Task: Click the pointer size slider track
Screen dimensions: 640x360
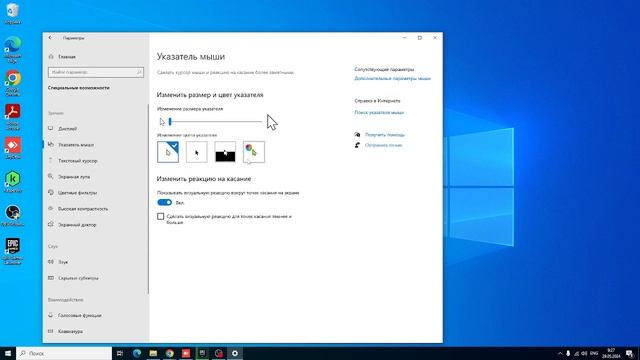Action: point(215,121)
